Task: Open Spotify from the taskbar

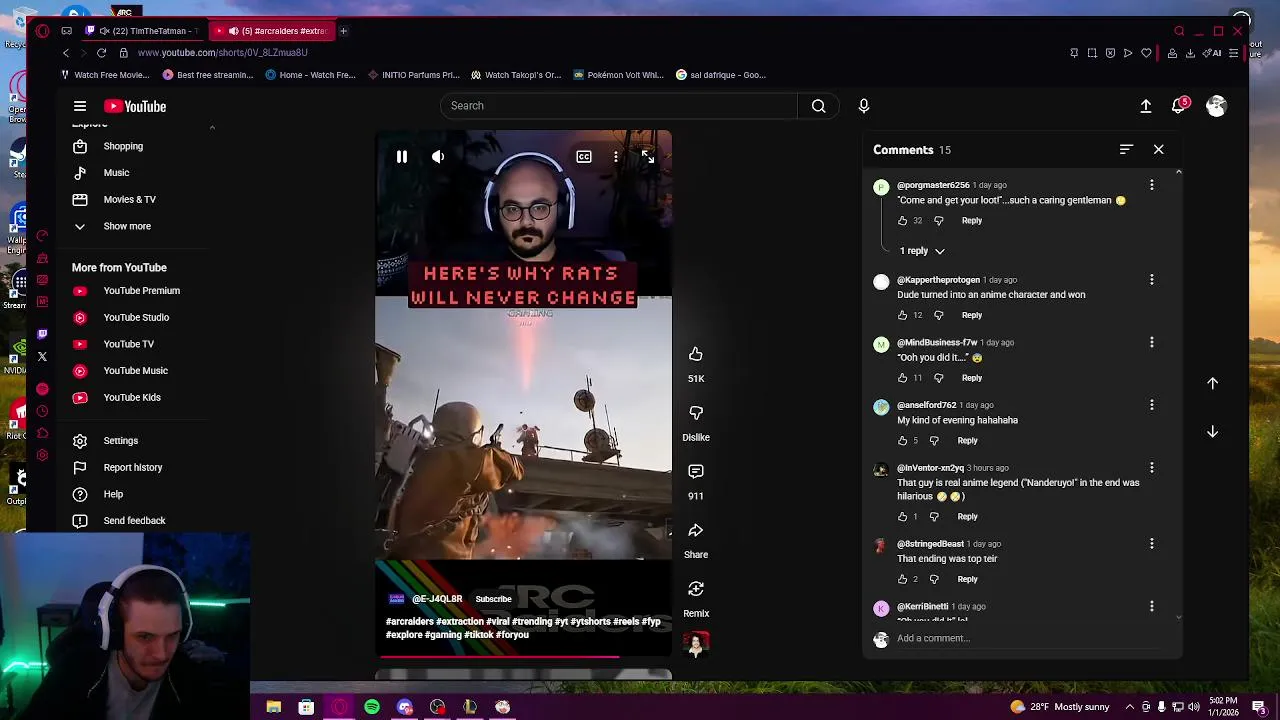Action: coord(372,707)
